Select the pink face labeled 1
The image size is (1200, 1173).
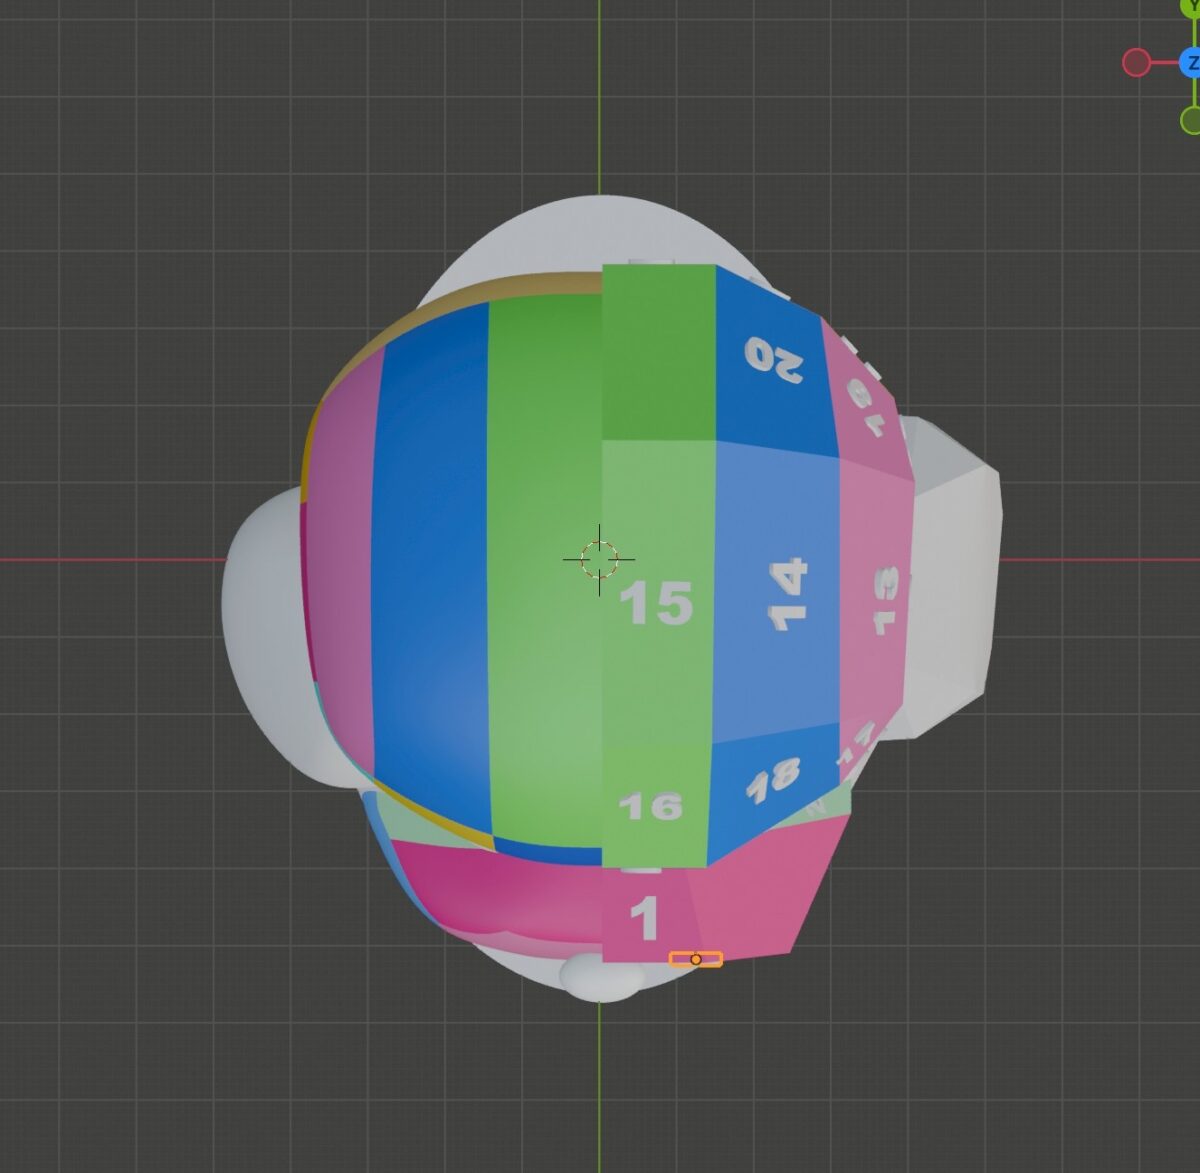[x=645, y=918]
